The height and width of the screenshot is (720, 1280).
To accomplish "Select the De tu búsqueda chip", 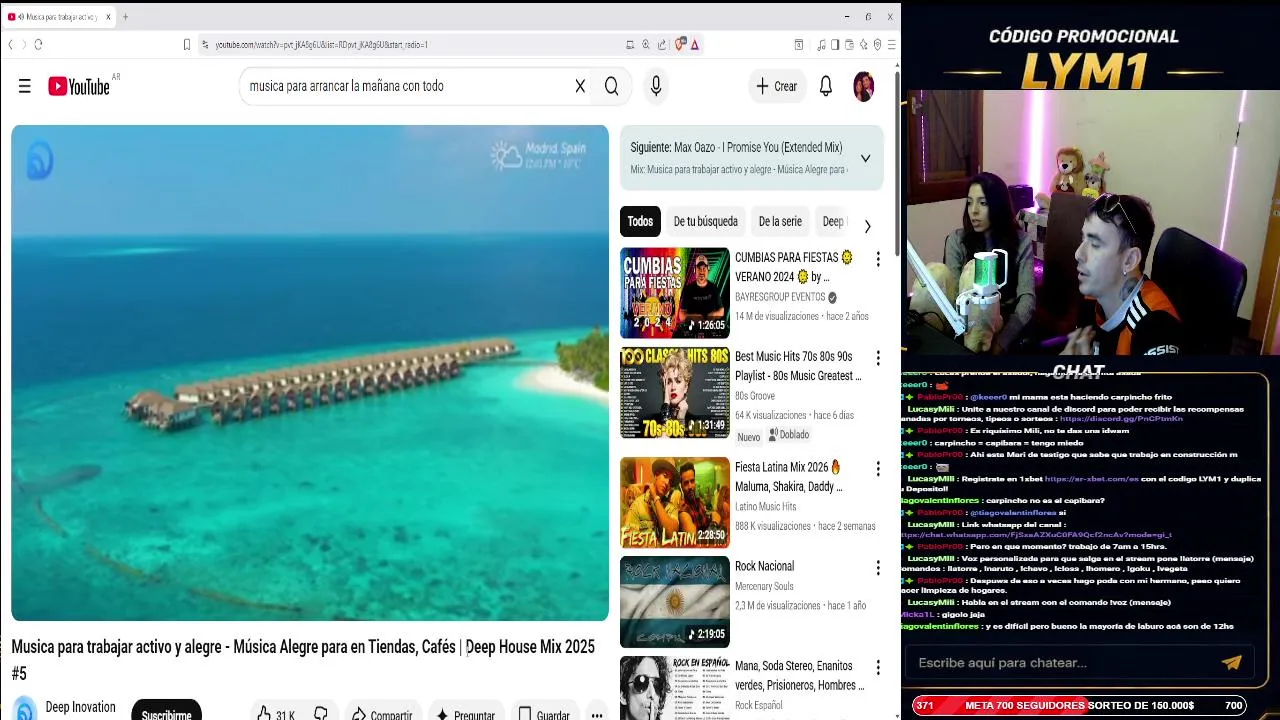I will click(705, 221).
